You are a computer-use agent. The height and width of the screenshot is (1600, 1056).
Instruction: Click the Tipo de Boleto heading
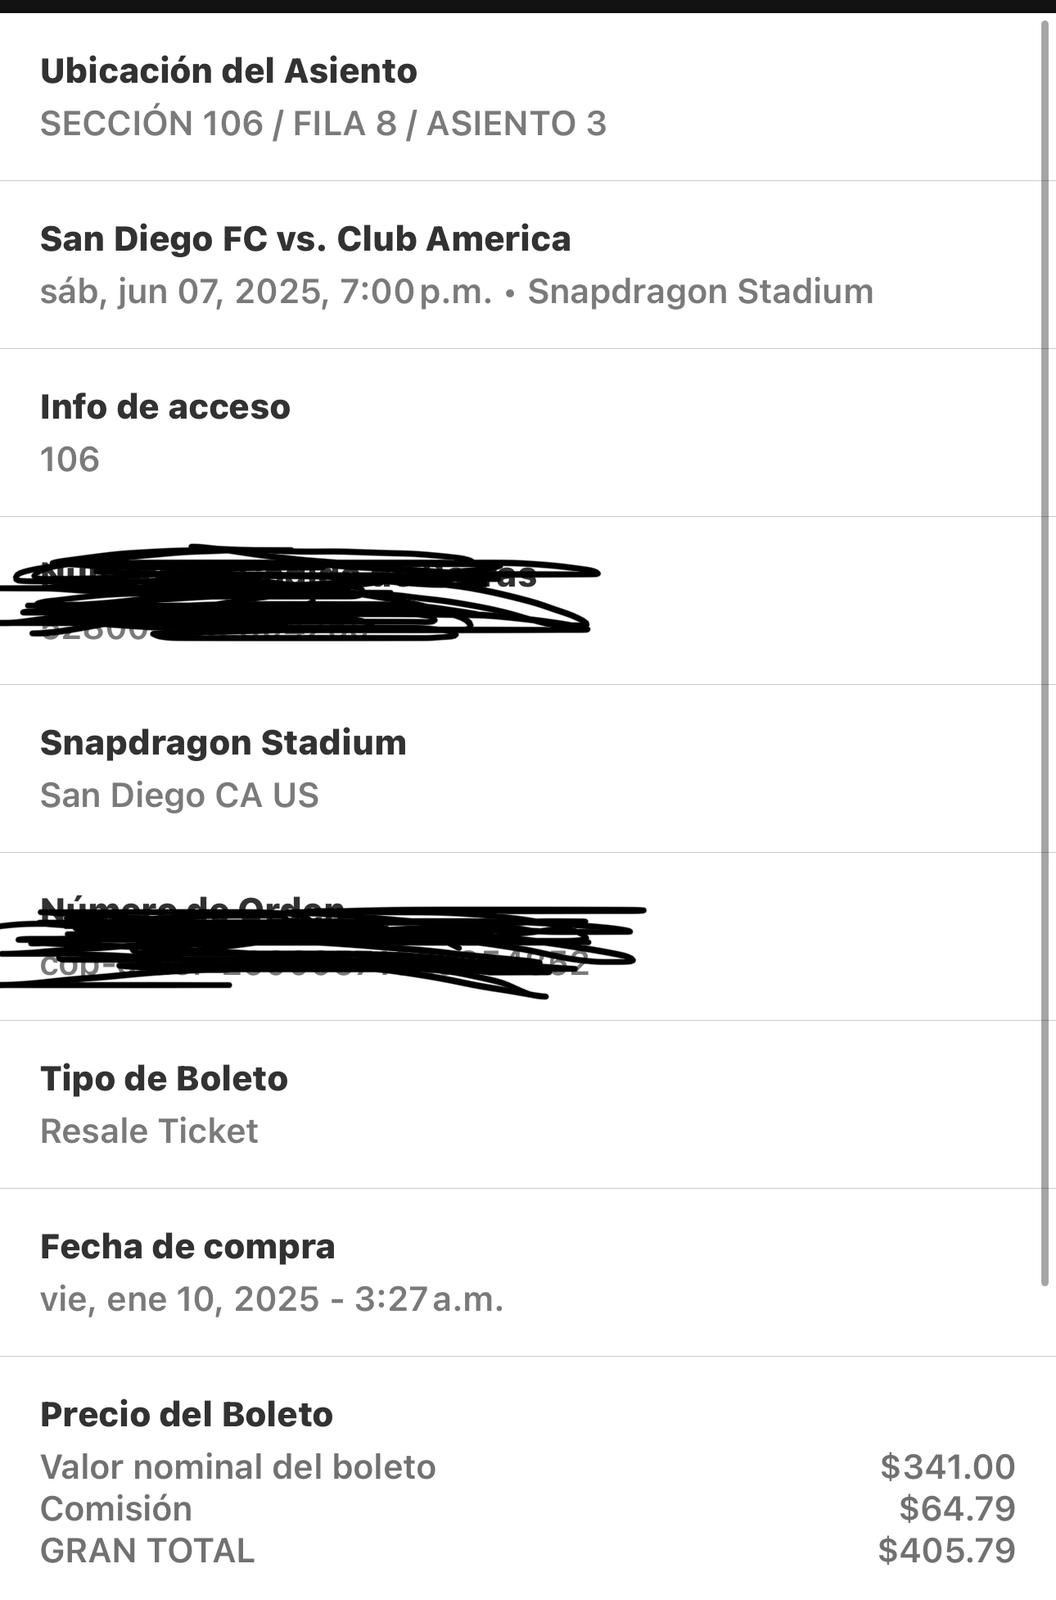(164, 1079)
